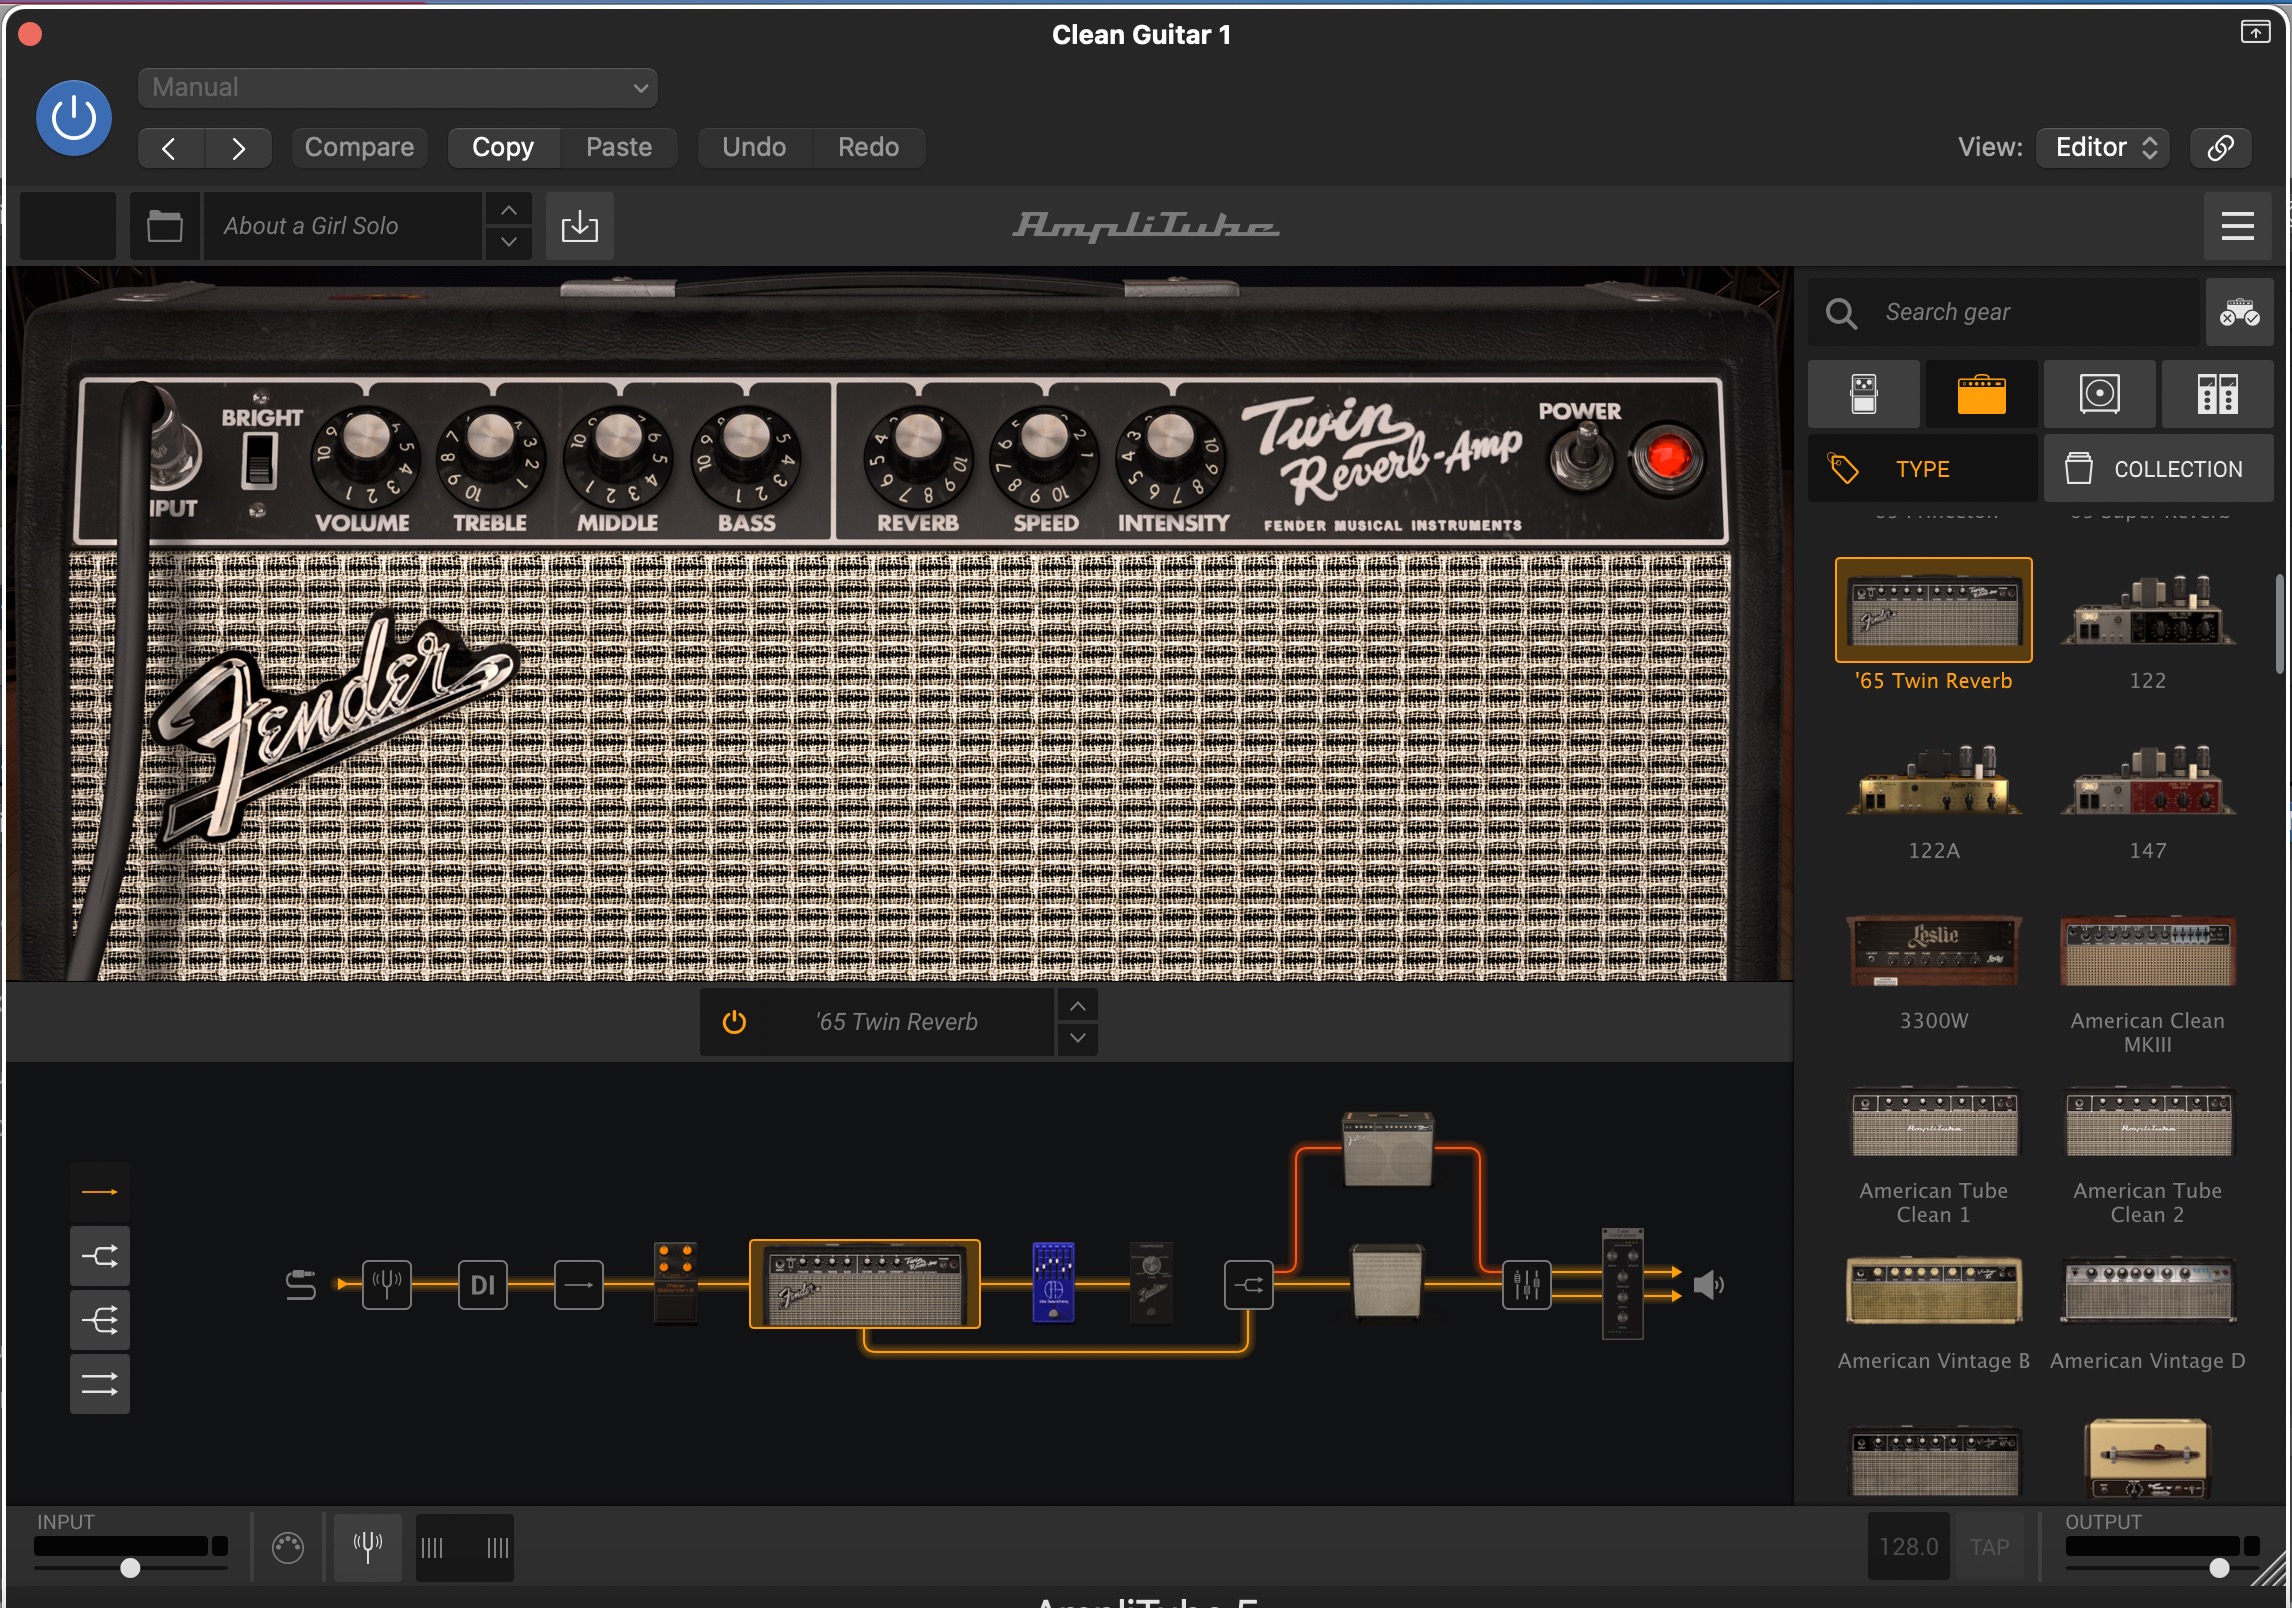Viewport: 2292px width, 1608px height.
Task: Open the Manual preset dropdown
Action: pos(398,88)
